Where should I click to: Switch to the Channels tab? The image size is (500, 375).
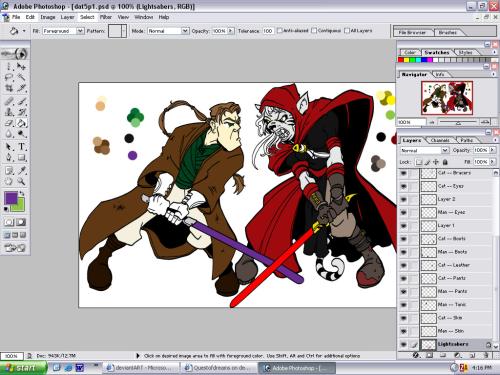(440, 140)
